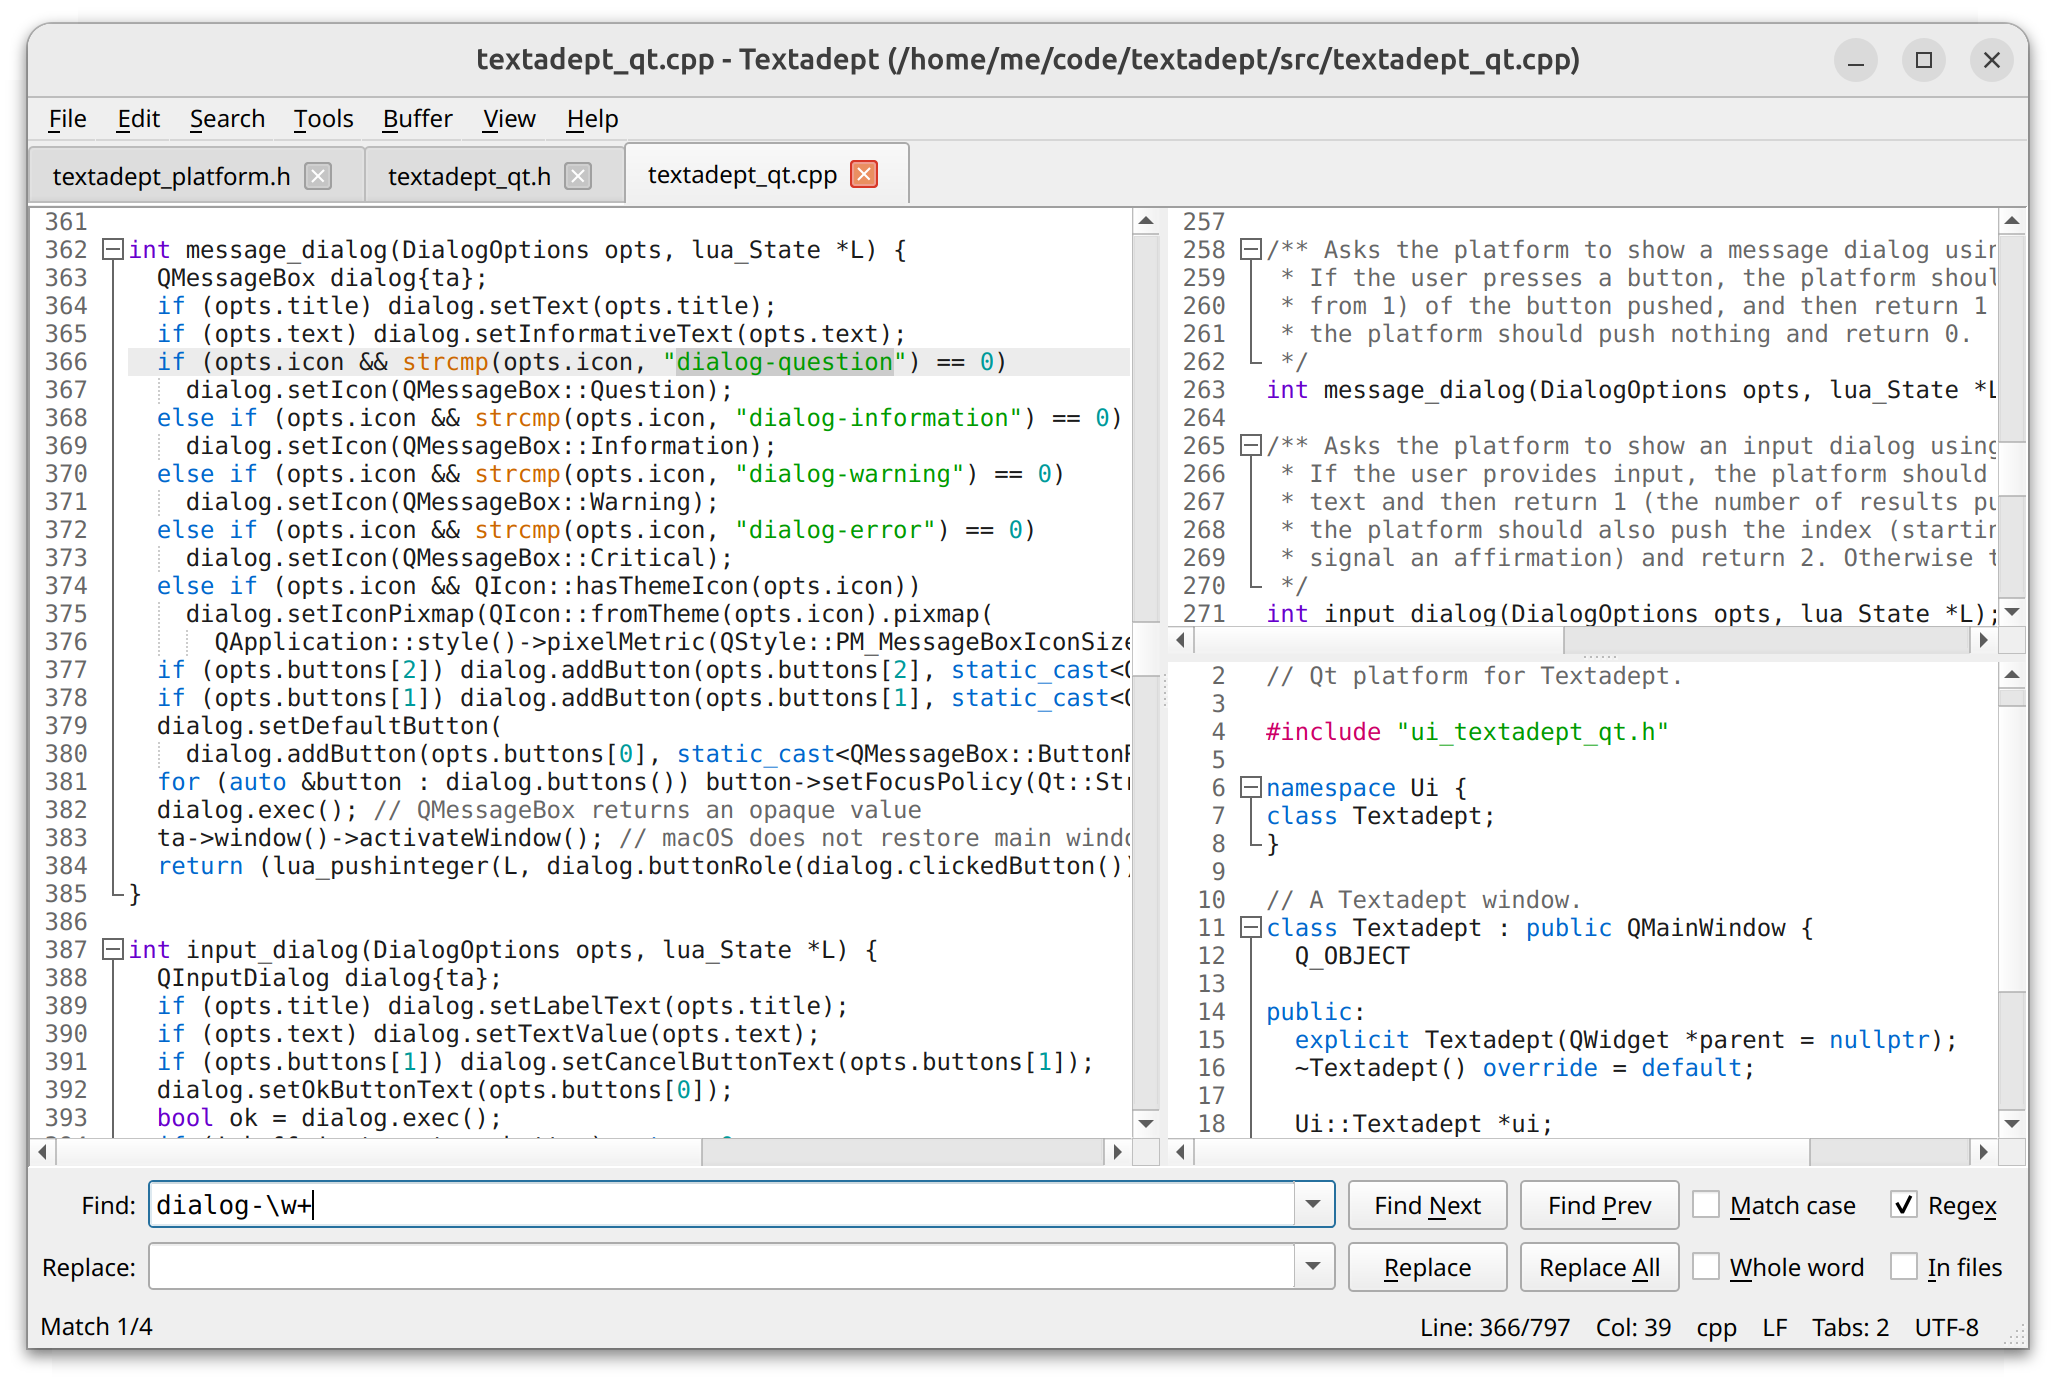Image resolution: width=2056 pixels, height=1382 pixels.
Task: Click the Replace All button
Action: click(x=1598, y=1267)
